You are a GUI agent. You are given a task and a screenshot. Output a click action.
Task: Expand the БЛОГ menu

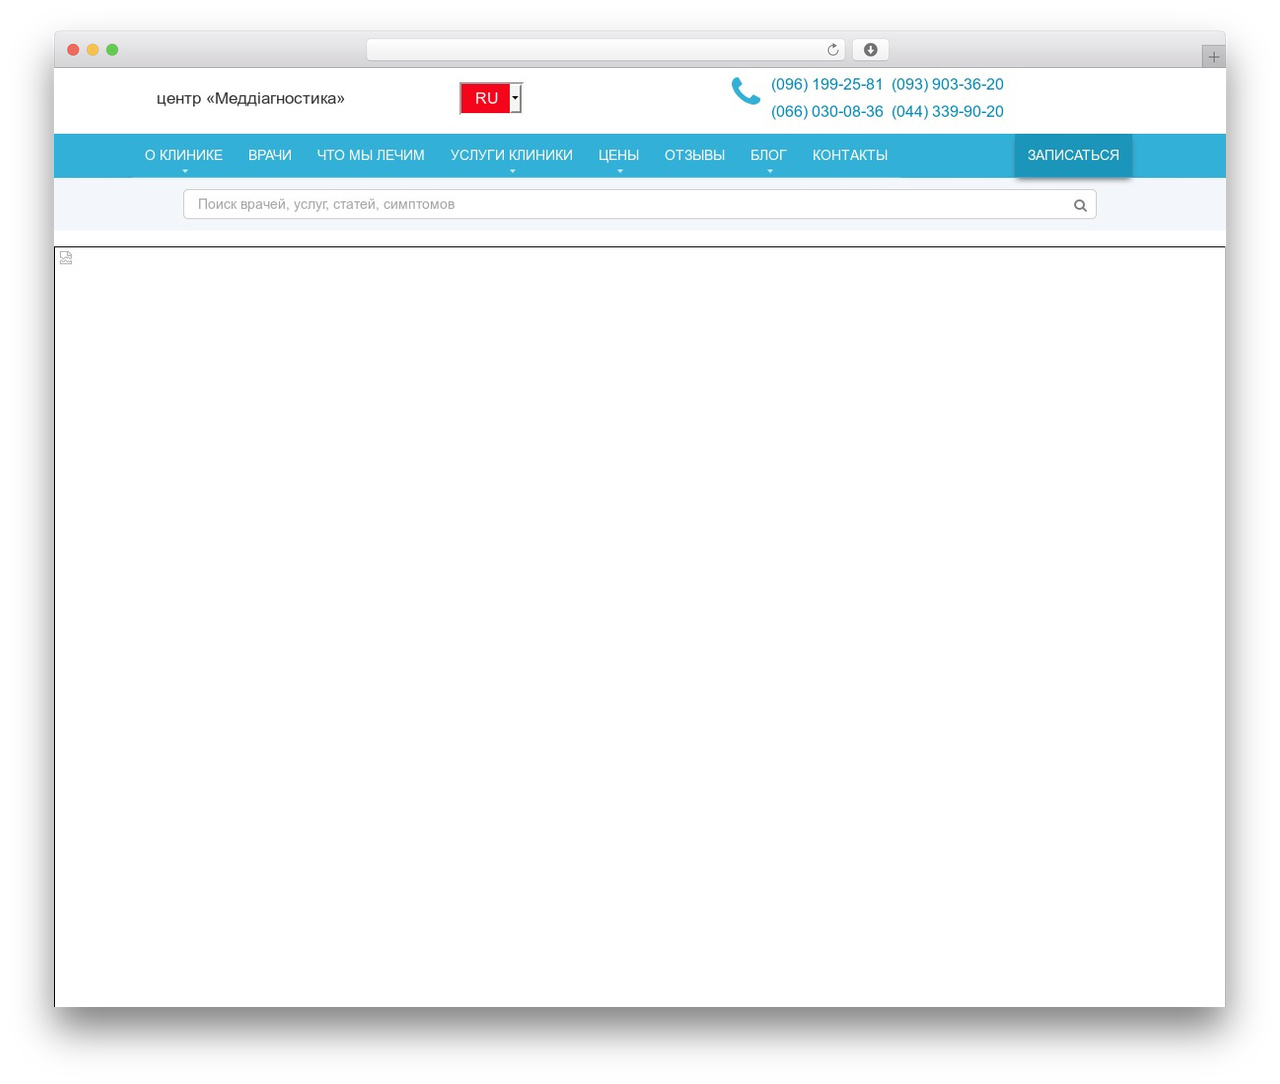click(768, 156)
